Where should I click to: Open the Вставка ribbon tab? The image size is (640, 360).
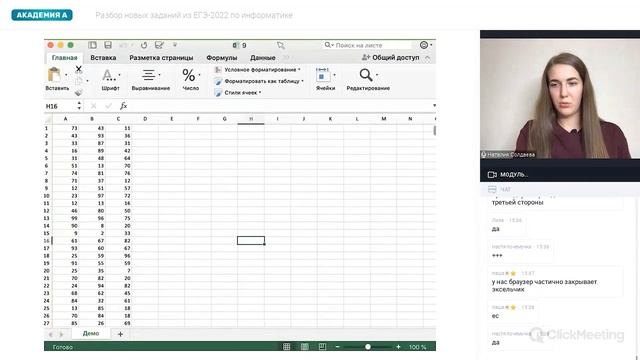pos(103,58)
